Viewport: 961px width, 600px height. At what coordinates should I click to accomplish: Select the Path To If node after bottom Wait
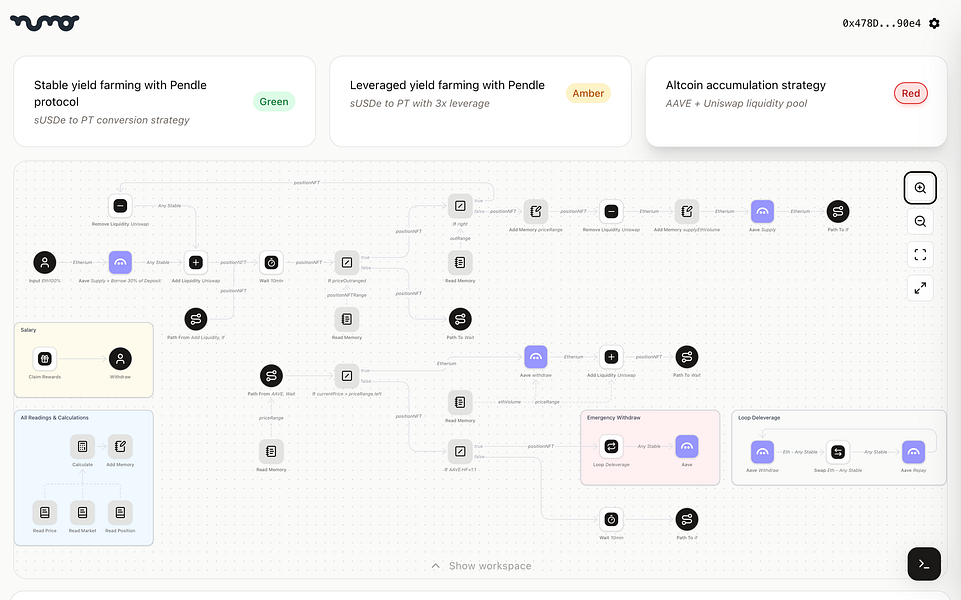coord(686,519)
